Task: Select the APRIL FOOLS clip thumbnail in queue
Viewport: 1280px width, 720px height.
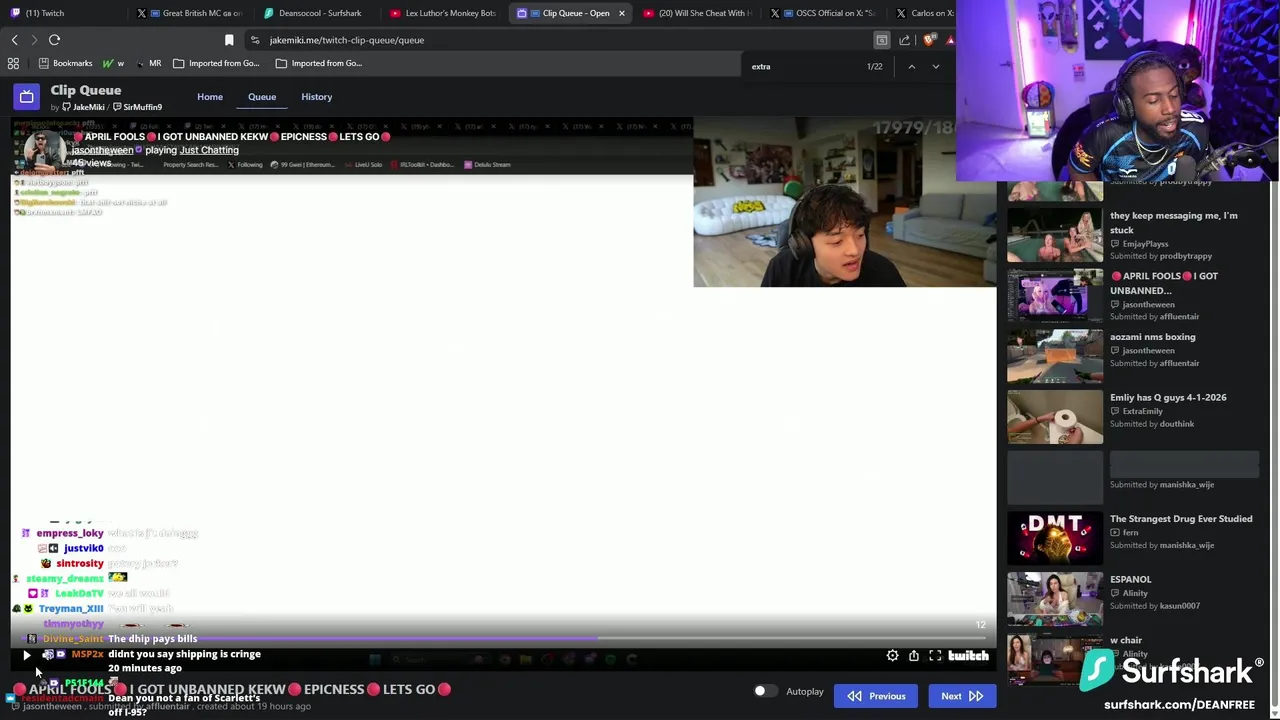Action: coord(1055,296)
